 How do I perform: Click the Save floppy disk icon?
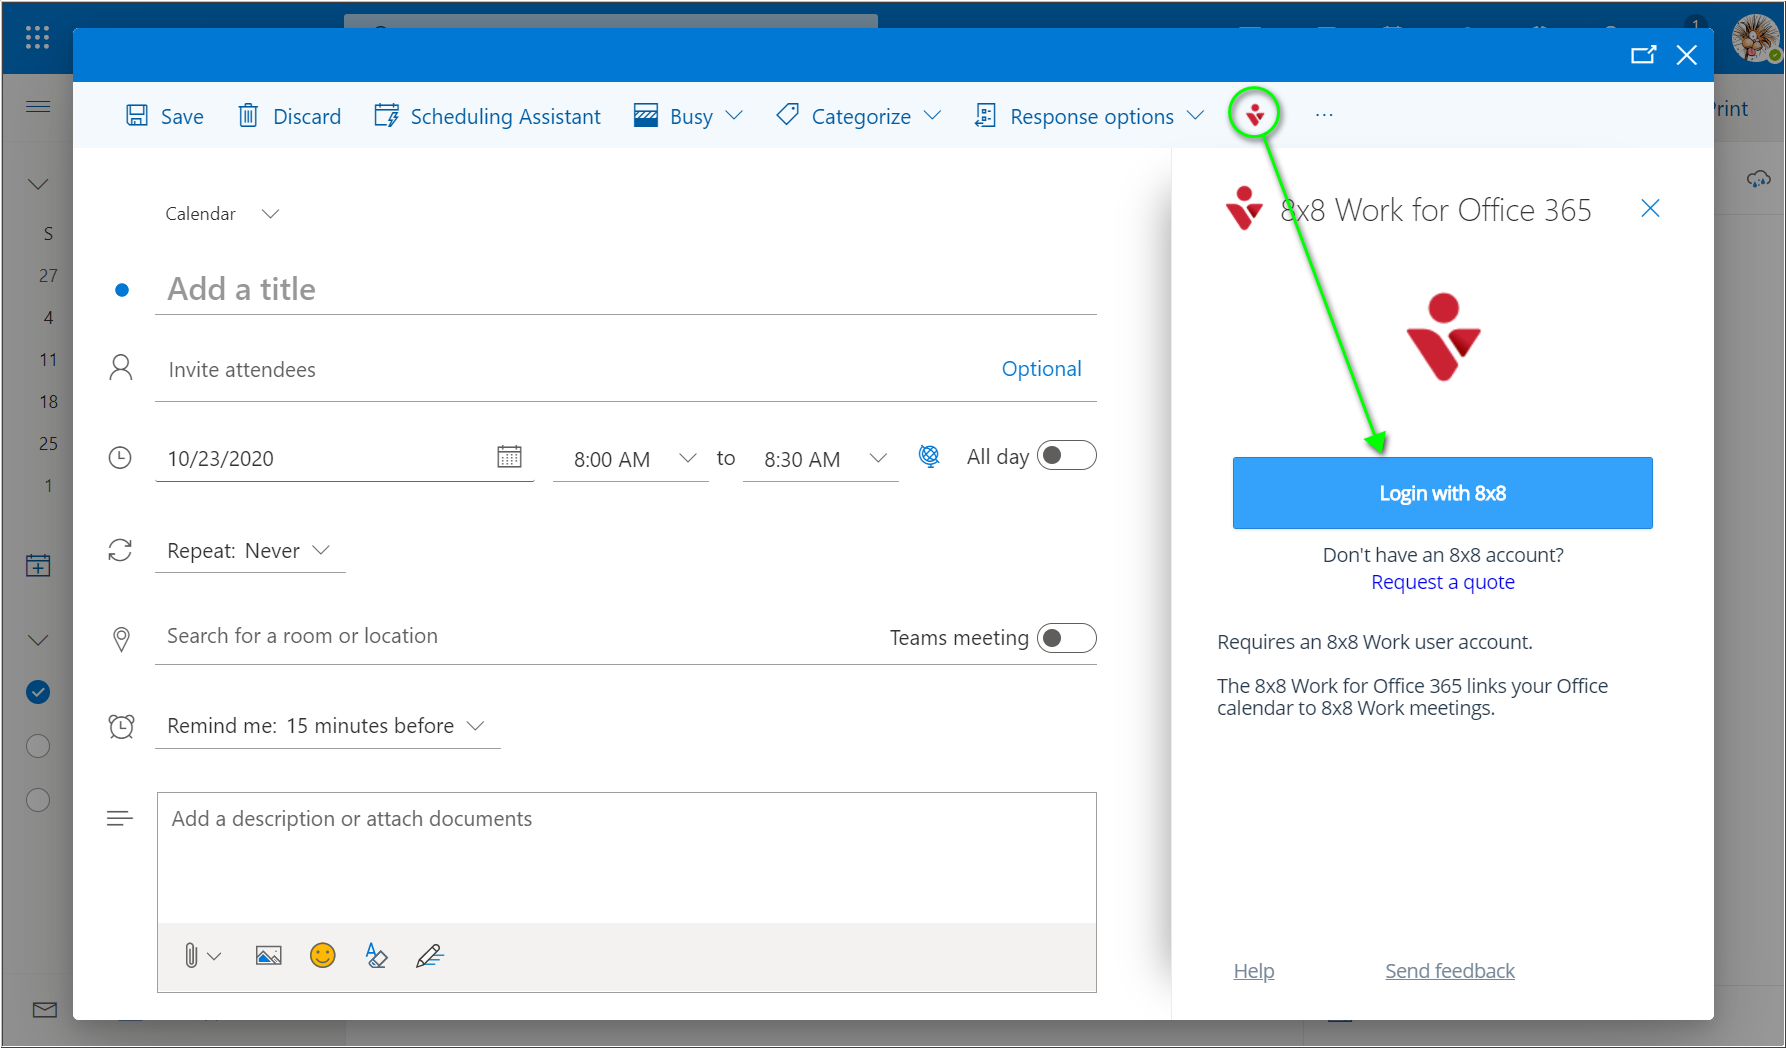[x=137, y=115]
